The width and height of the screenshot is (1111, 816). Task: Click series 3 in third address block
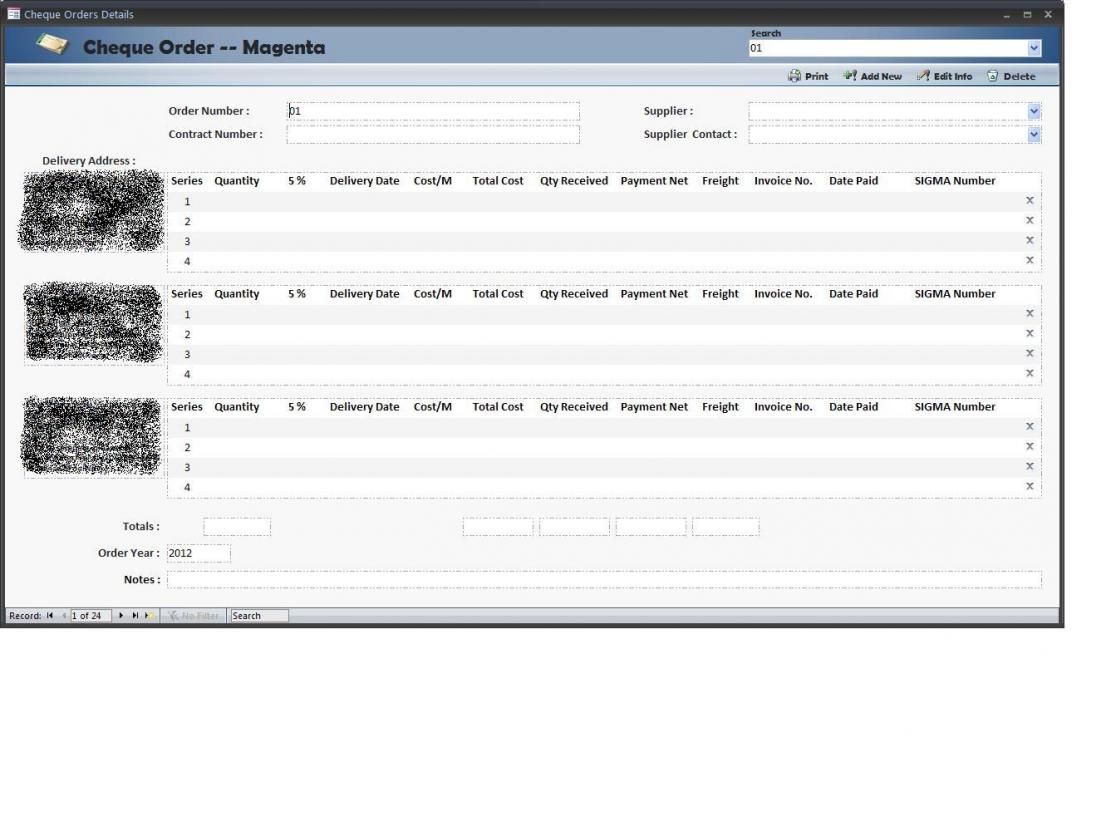point(187,468)
